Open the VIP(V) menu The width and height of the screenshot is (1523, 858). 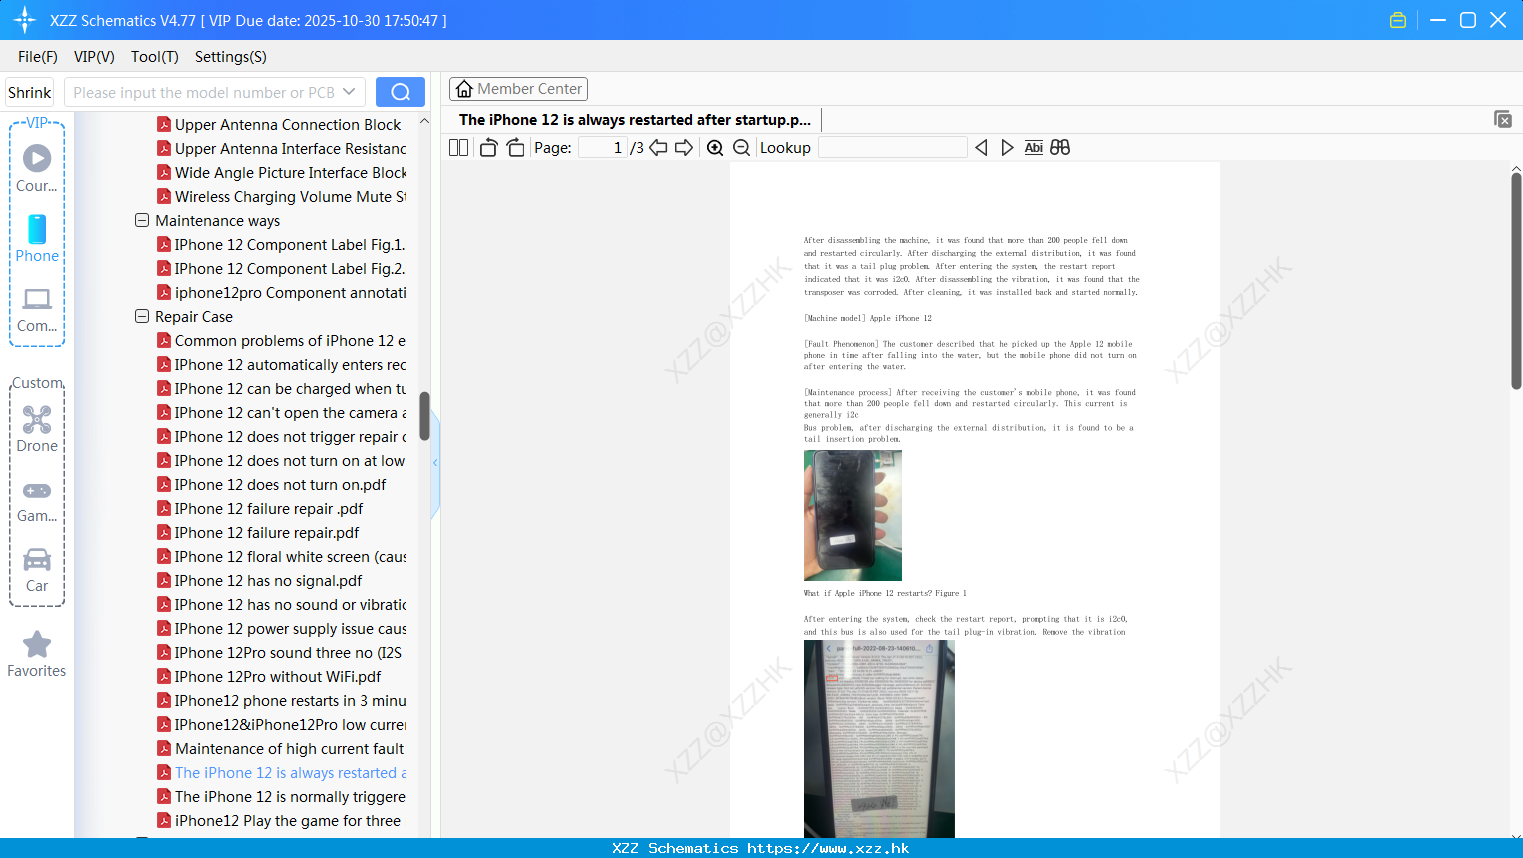94,57
